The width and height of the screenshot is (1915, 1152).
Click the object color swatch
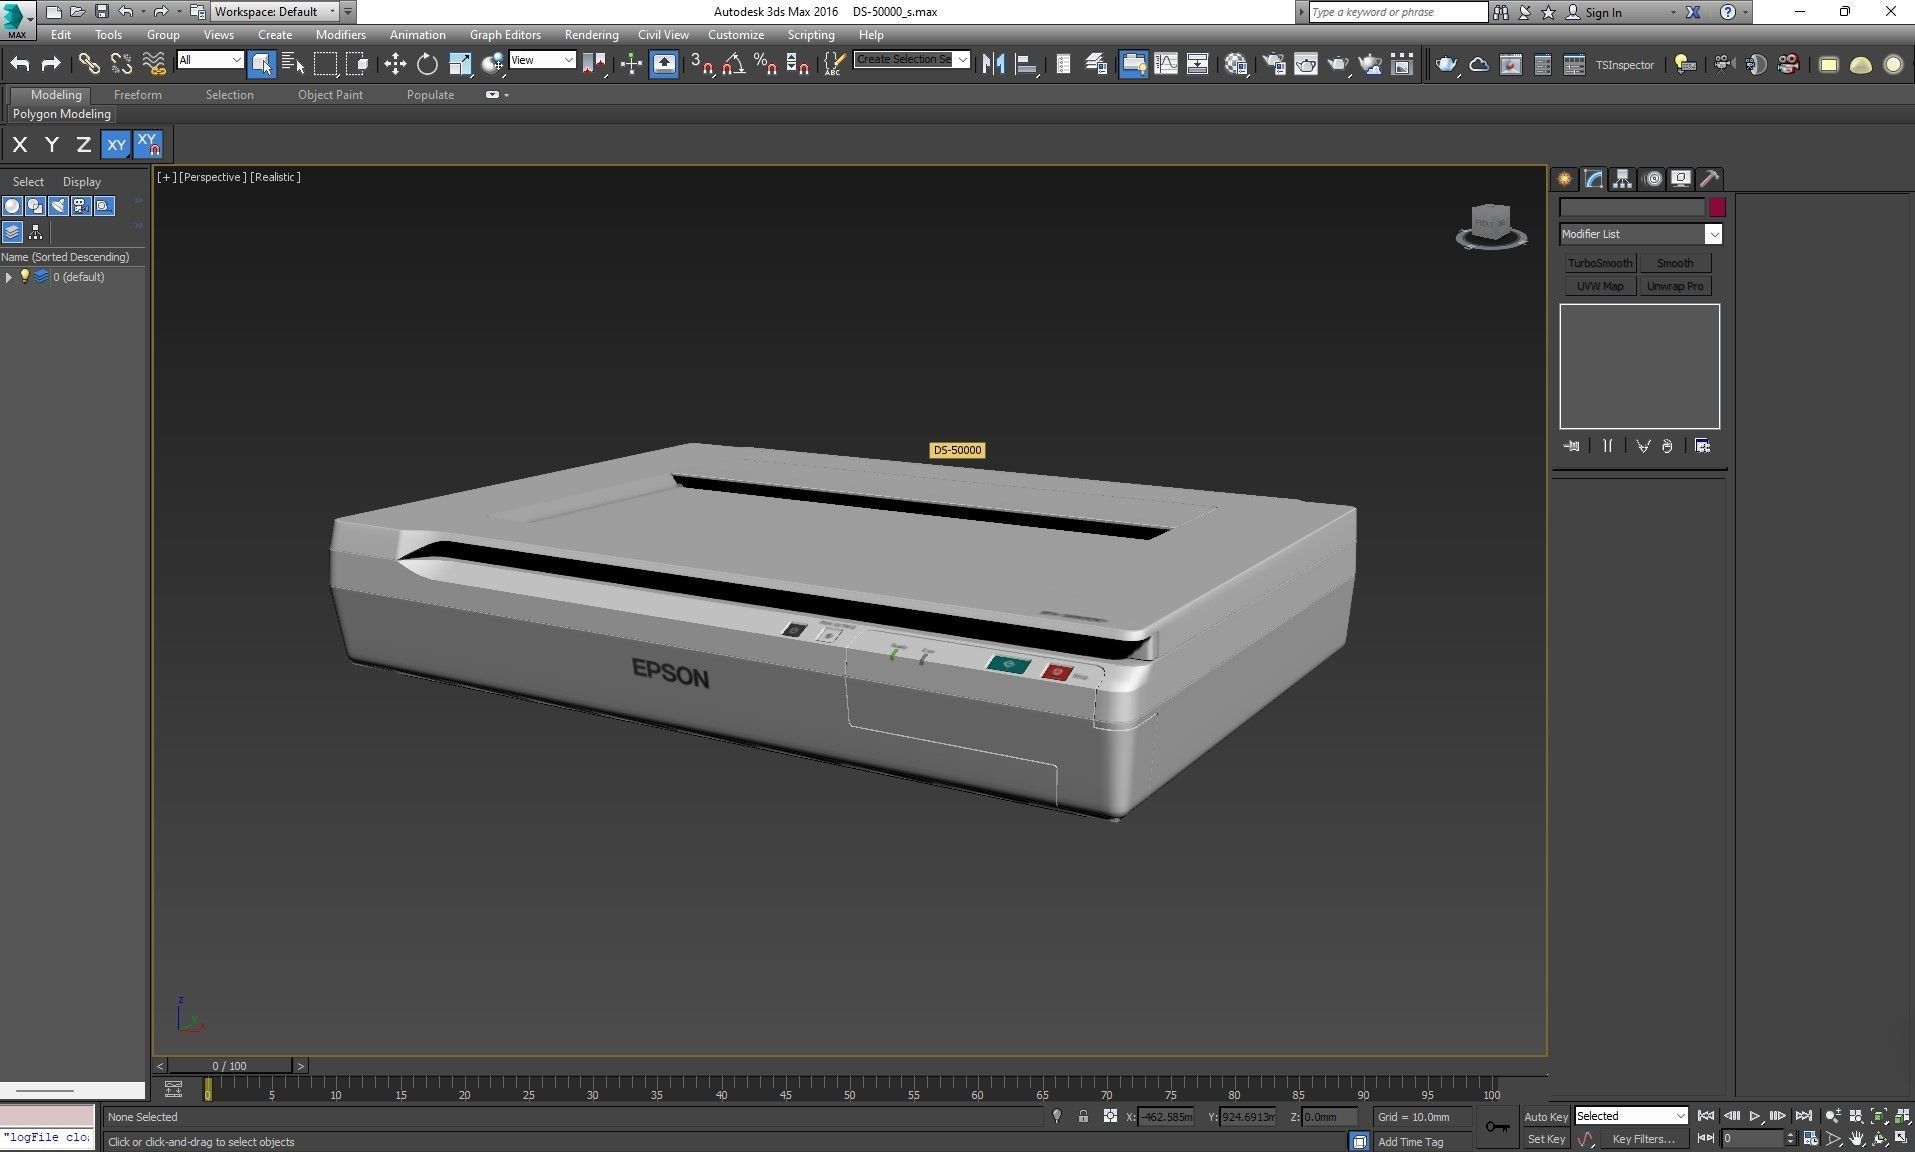coord(1717,208)
